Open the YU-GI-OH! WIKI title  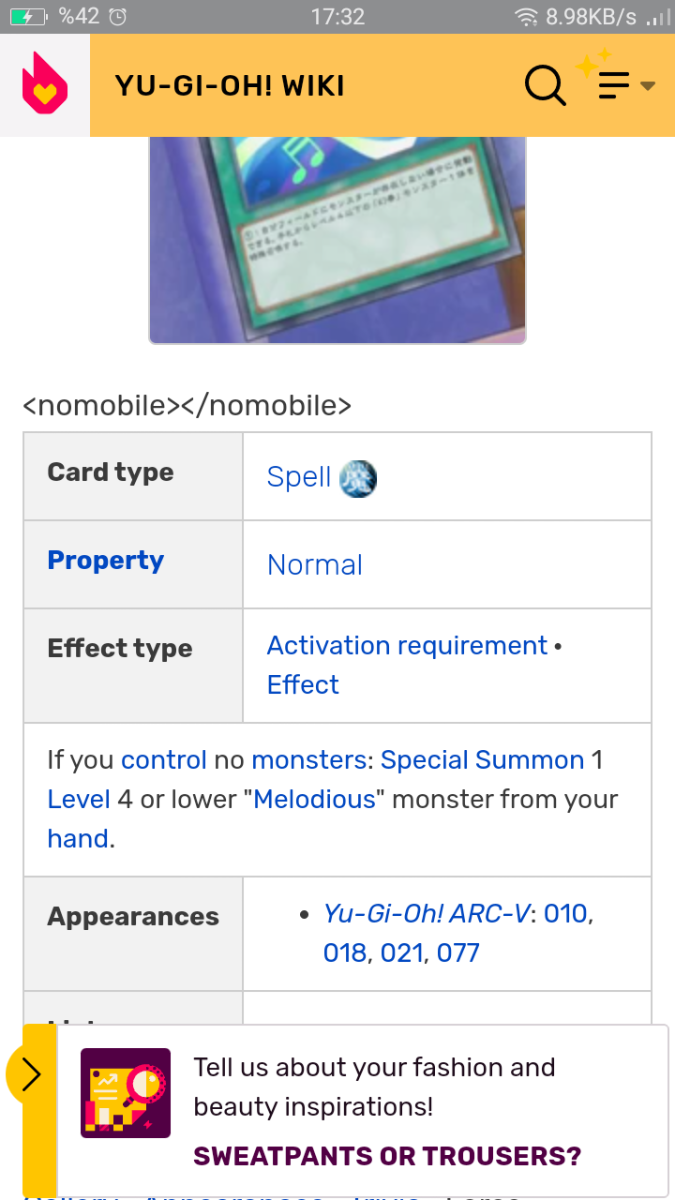pos(230,86)
